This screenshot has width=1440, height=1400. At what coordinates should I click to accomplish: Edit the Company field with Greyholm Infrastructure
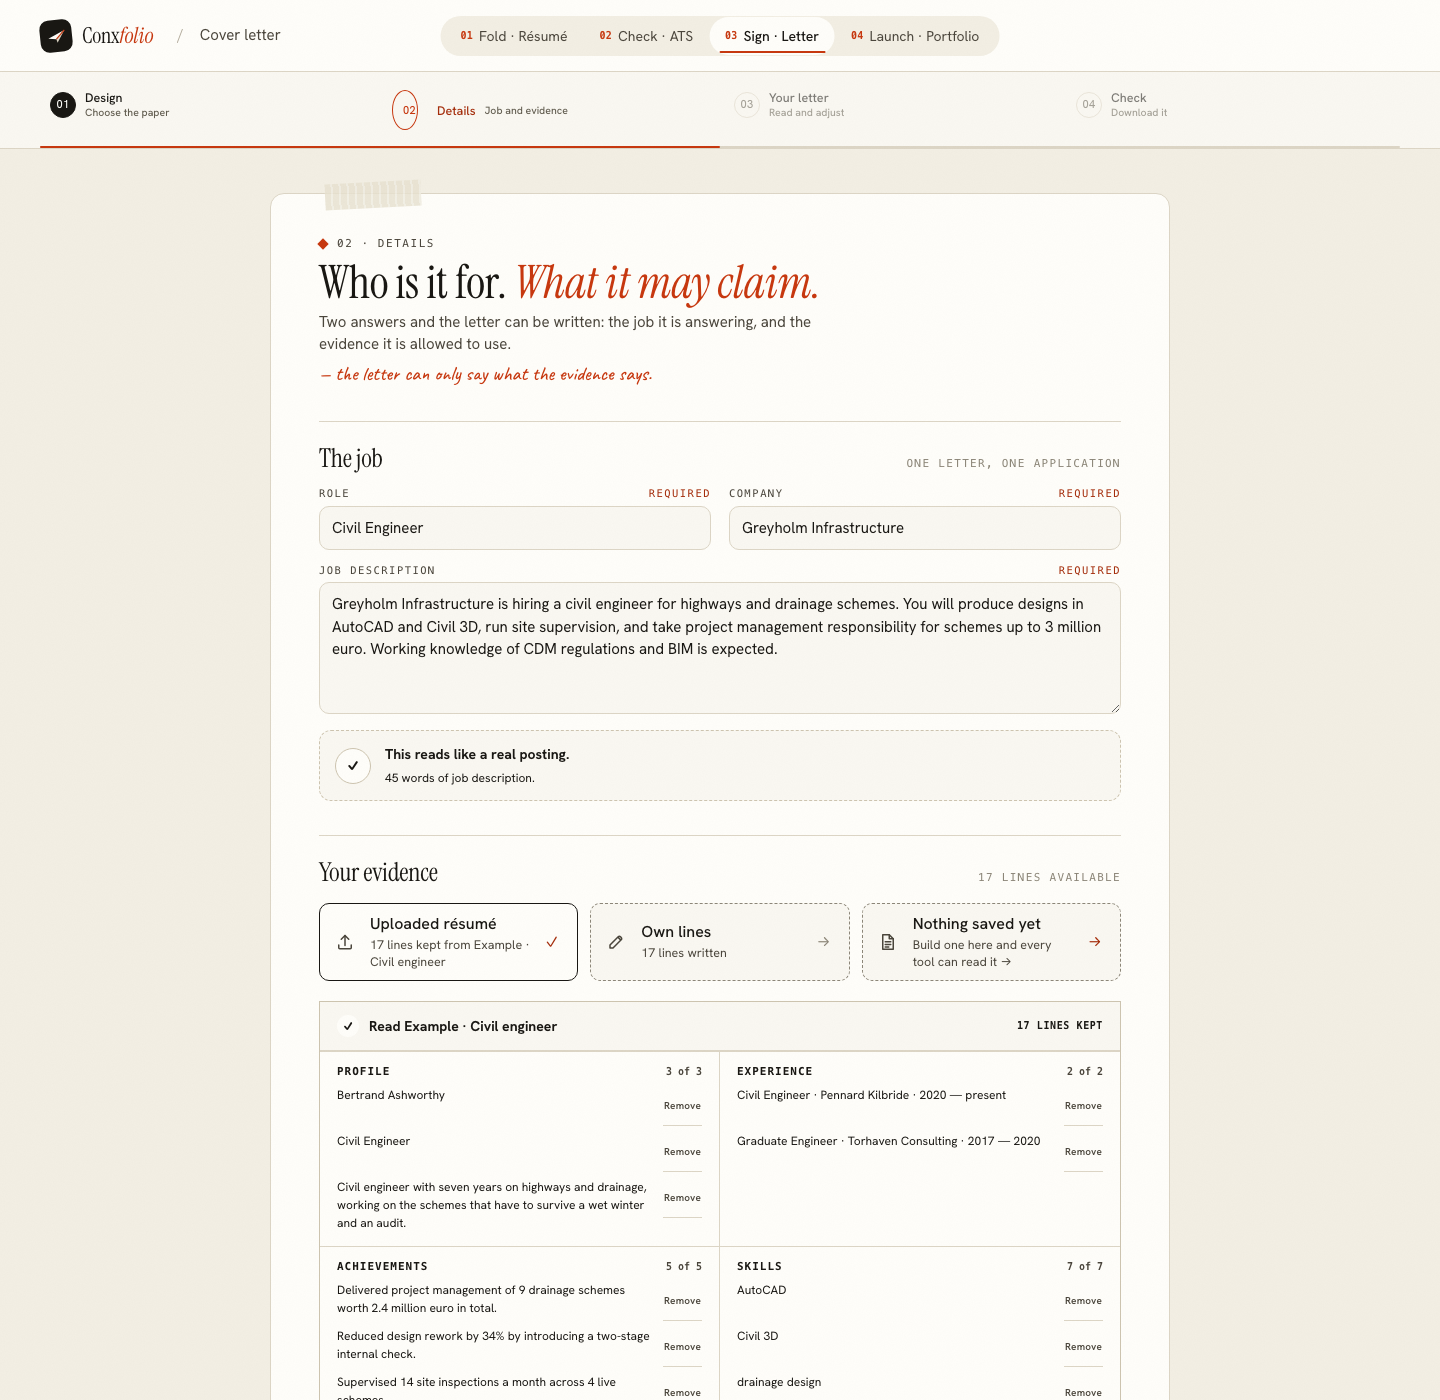pyautogui.click(x=925, y=528)
